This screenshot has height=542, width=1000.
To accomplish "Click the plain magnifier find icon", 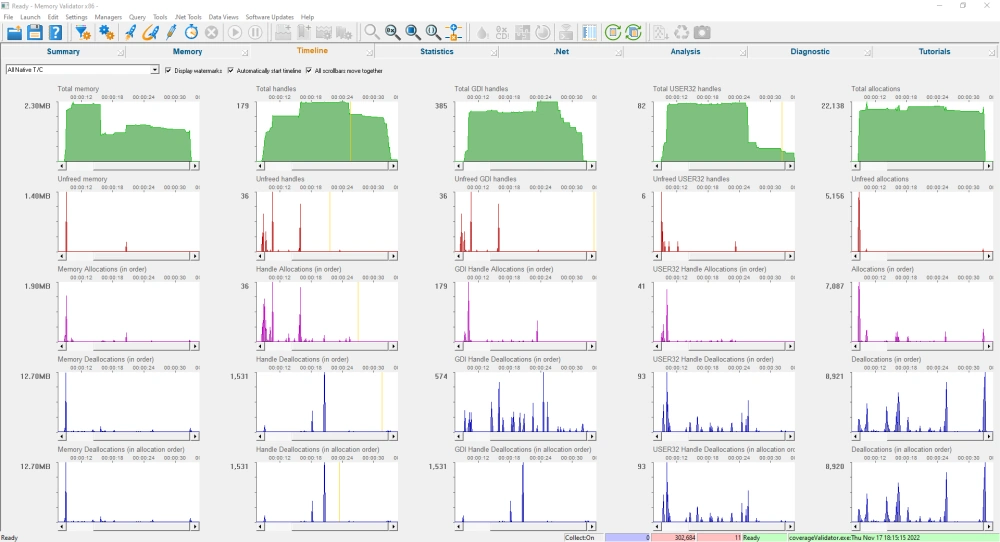I will tap(372, 33).
